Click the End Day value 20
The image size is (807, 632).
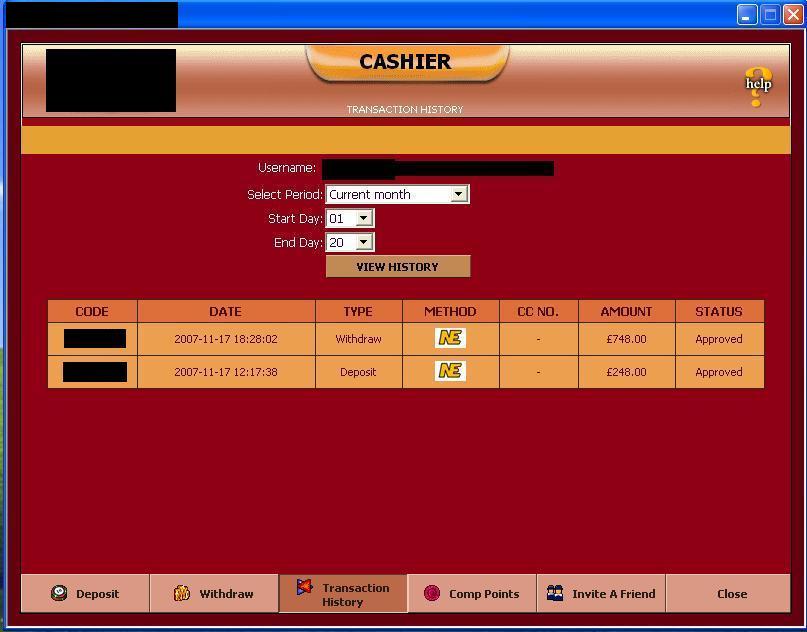tap(337, 243)
